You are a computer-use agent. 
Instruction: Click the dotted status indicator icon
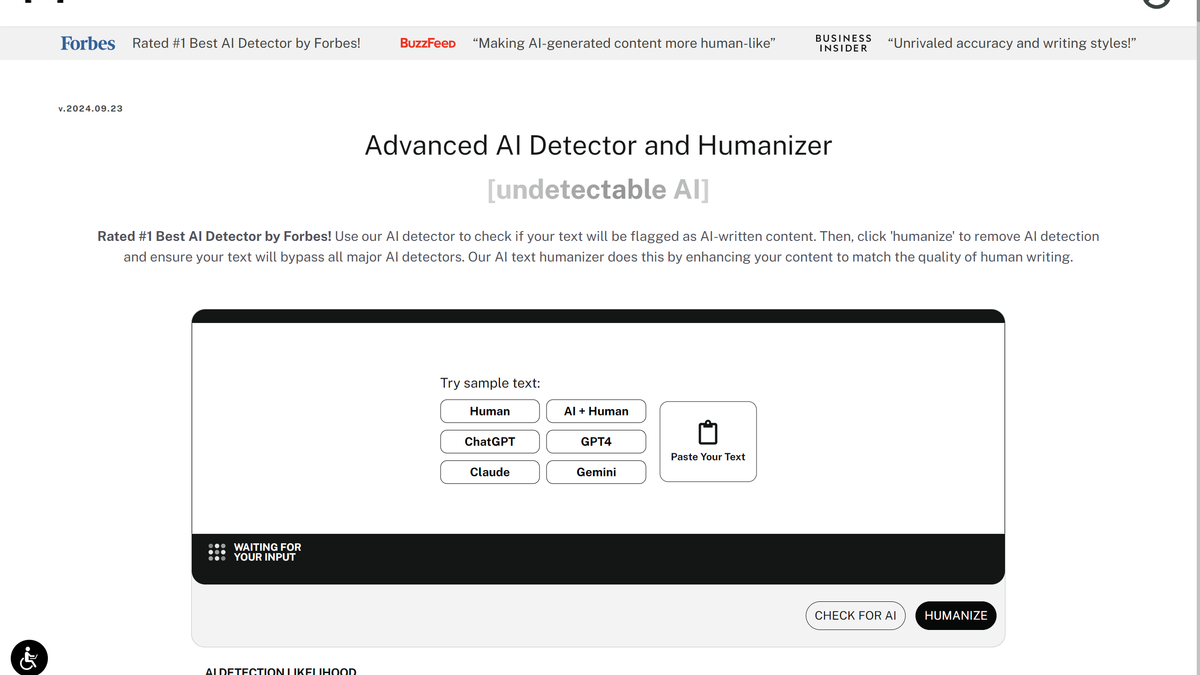216,552
